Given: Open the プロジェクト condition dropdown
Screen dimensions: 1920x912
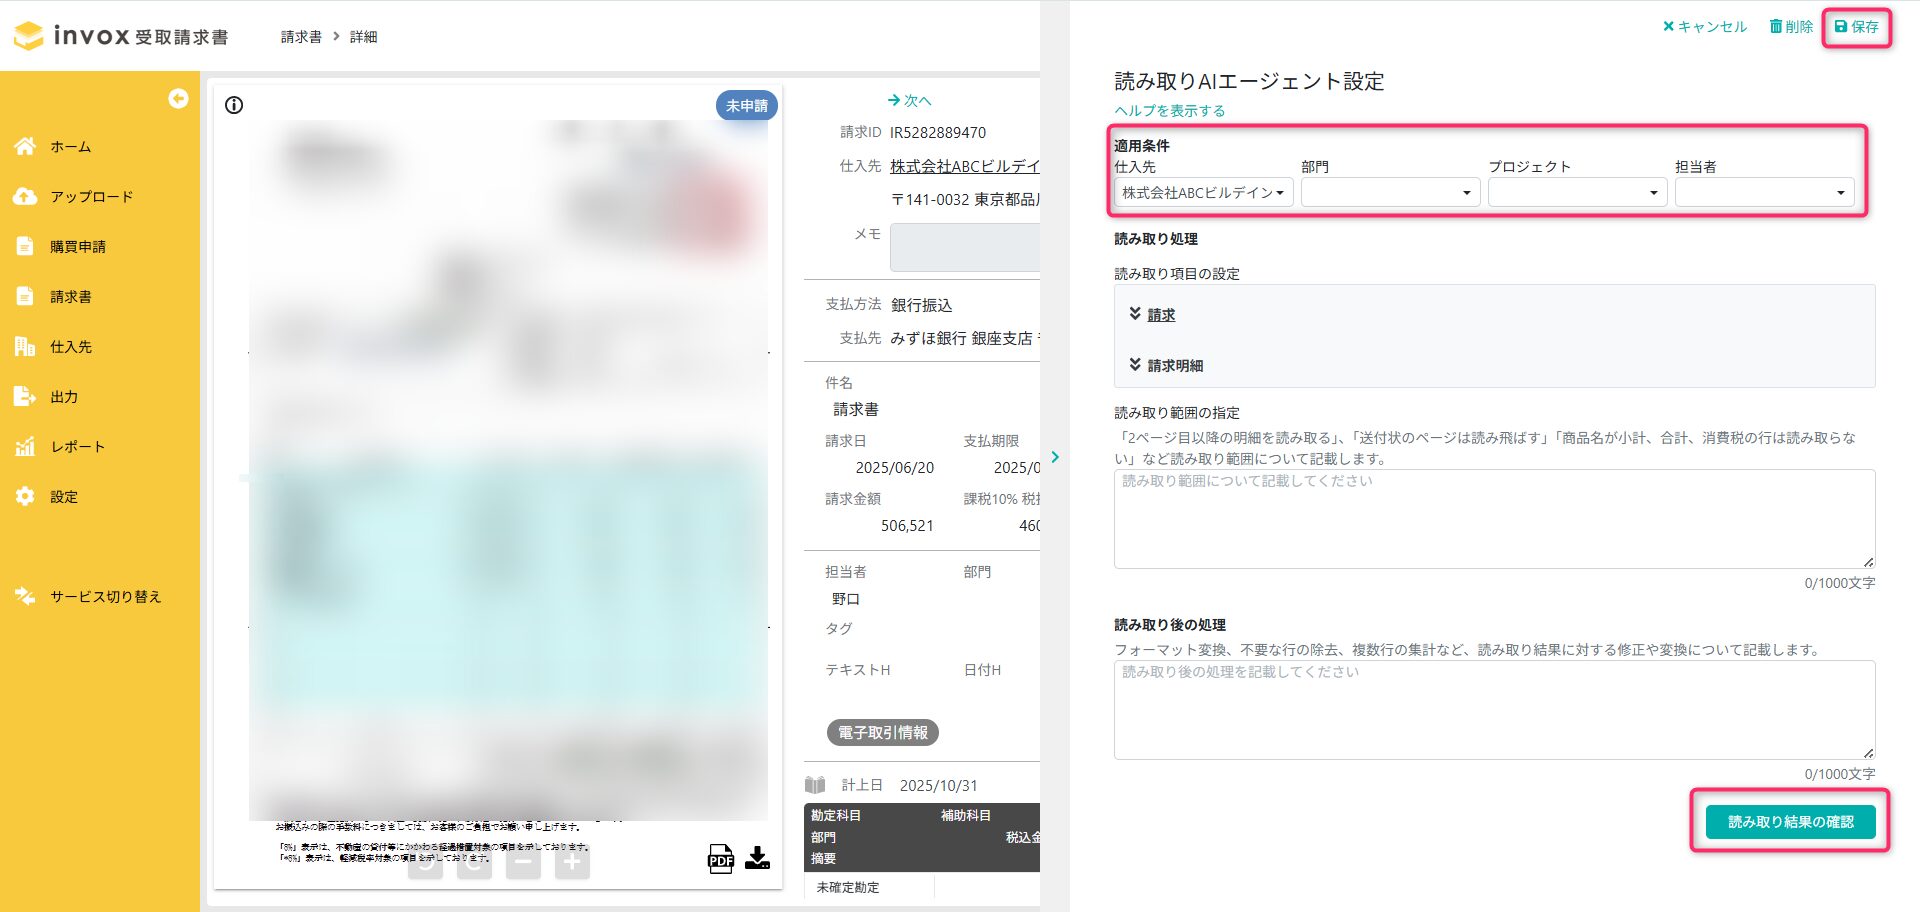Looking at the screenshot, I should [1577, 192].
